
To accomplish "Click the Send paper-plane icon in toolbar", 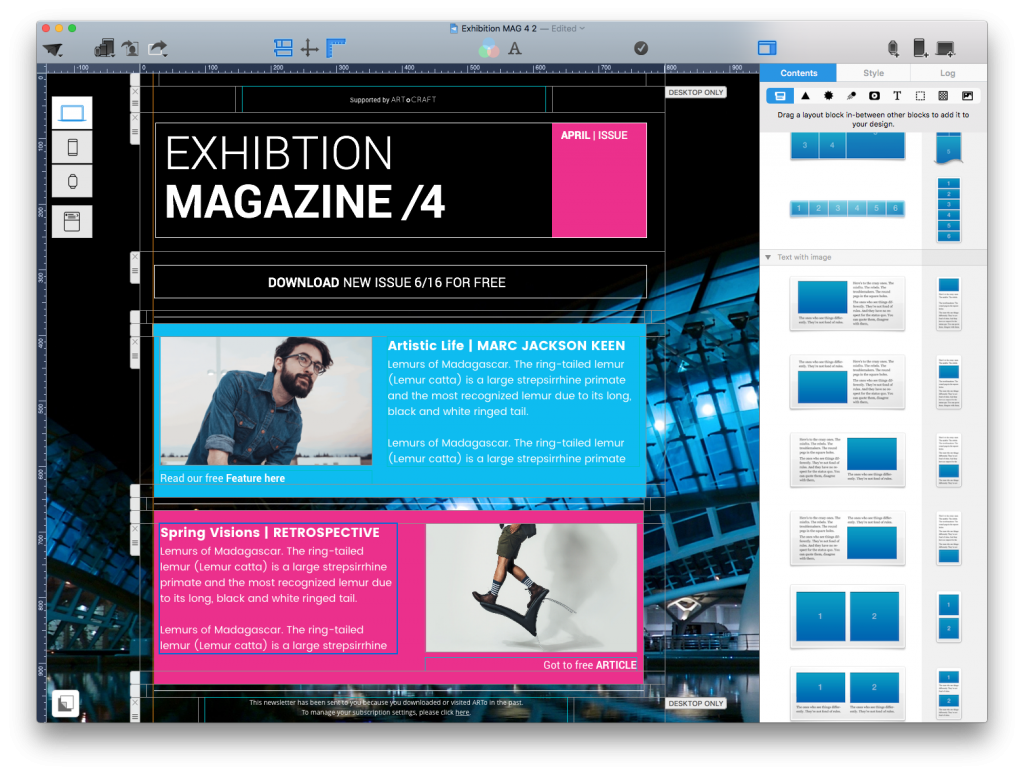I will [53, 49].
